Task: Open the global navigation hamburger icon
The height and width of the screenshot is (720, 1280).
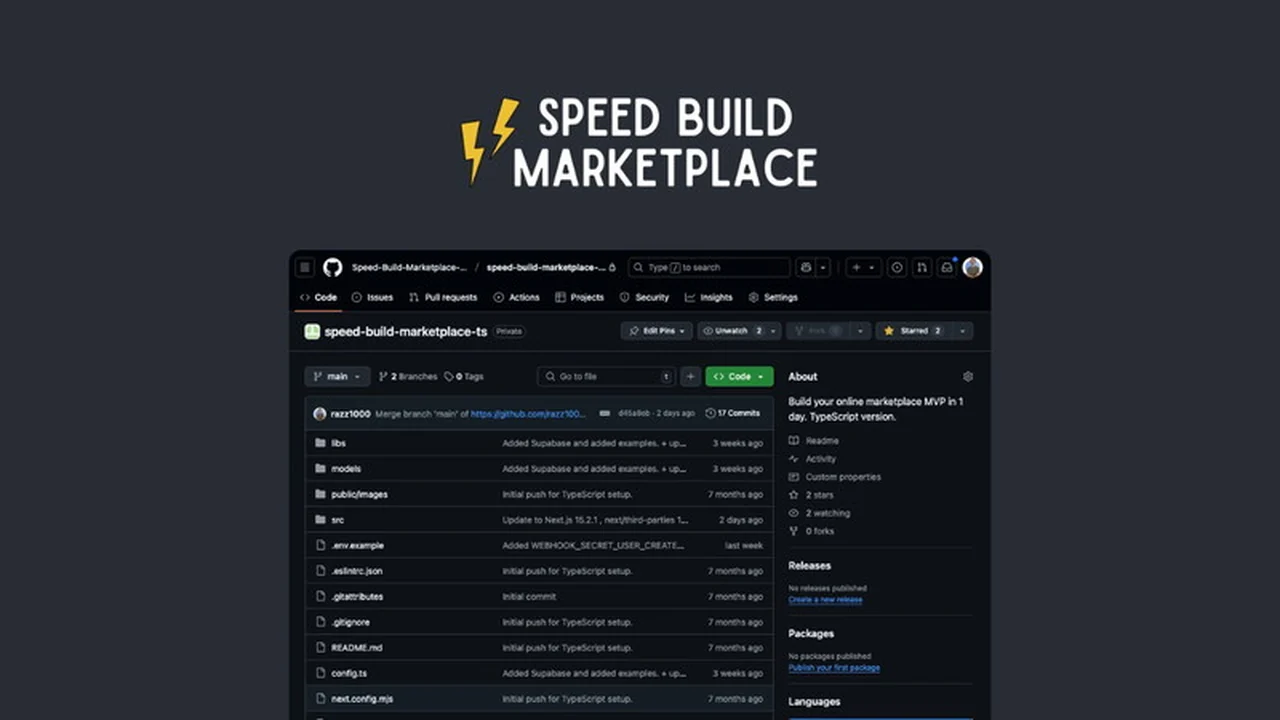Action: [304, 267]
